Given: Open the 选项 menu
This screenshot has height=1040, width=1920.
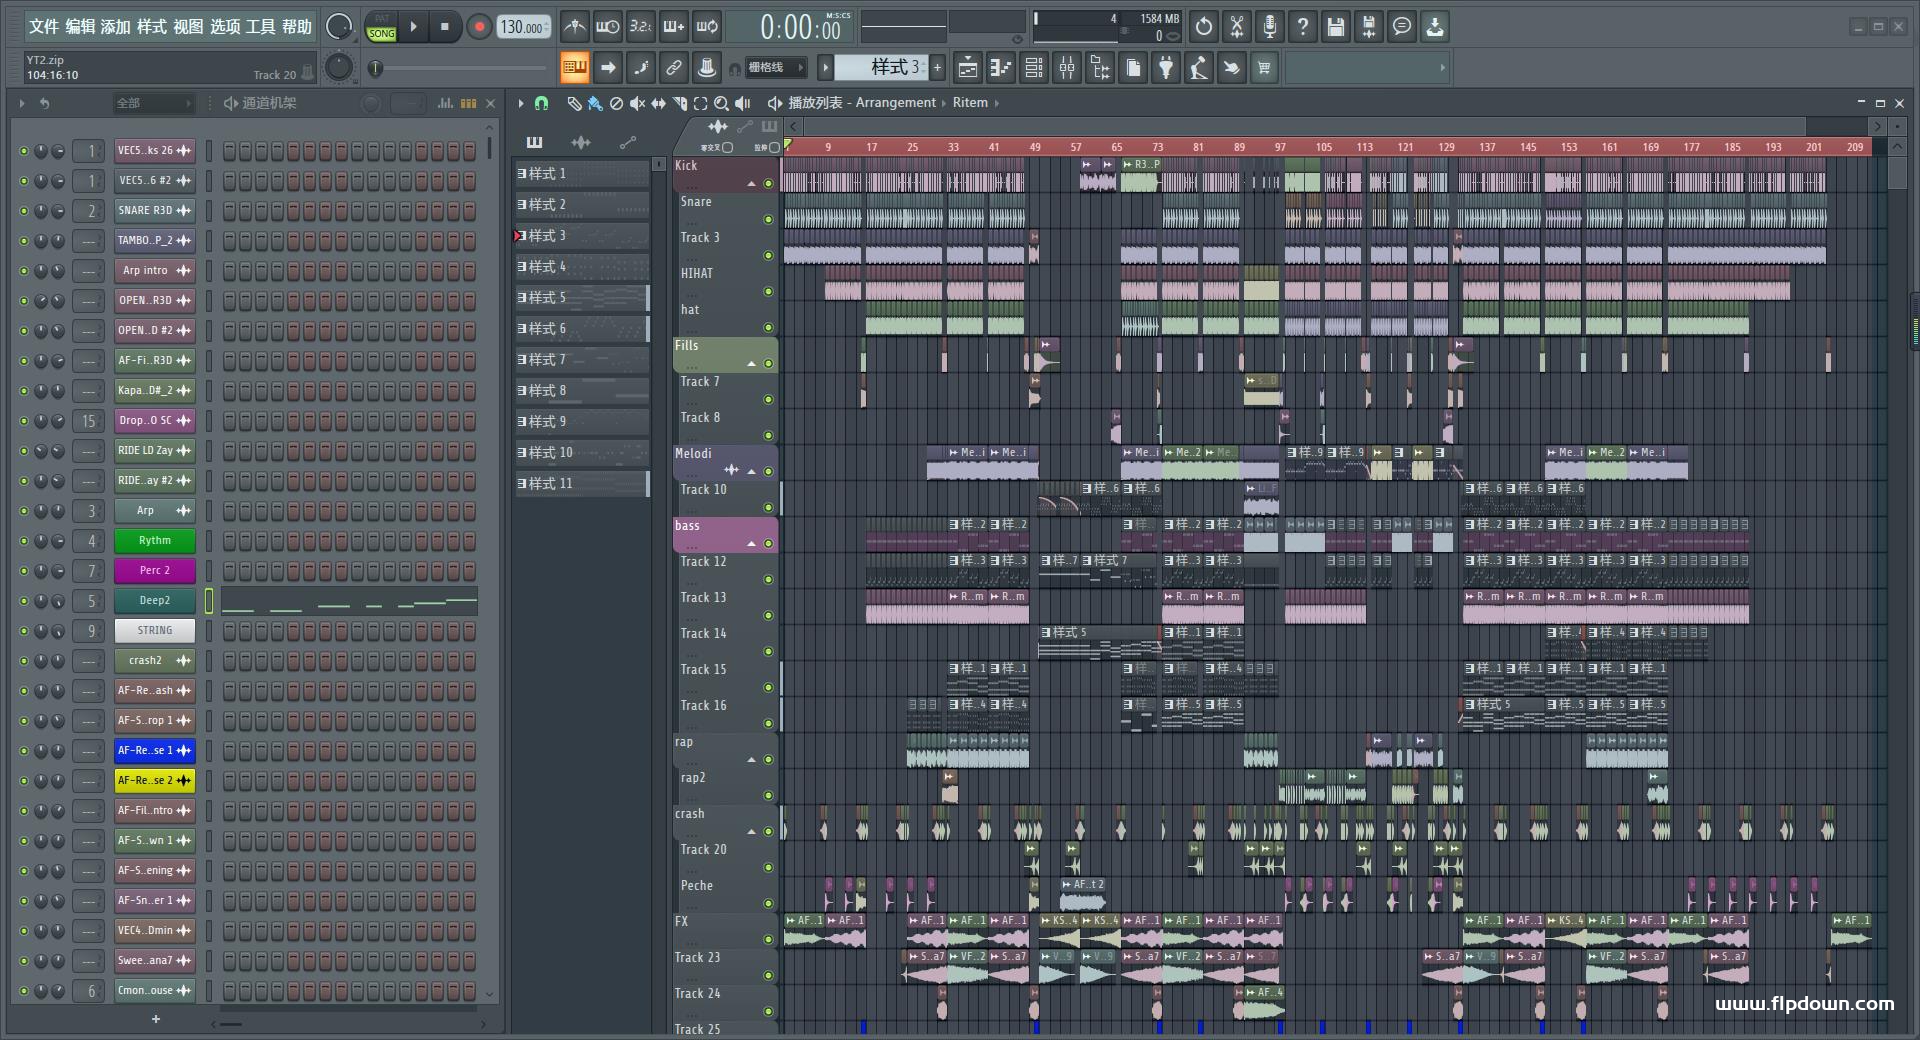Looking at the screenshot, I should click(225, 27).
